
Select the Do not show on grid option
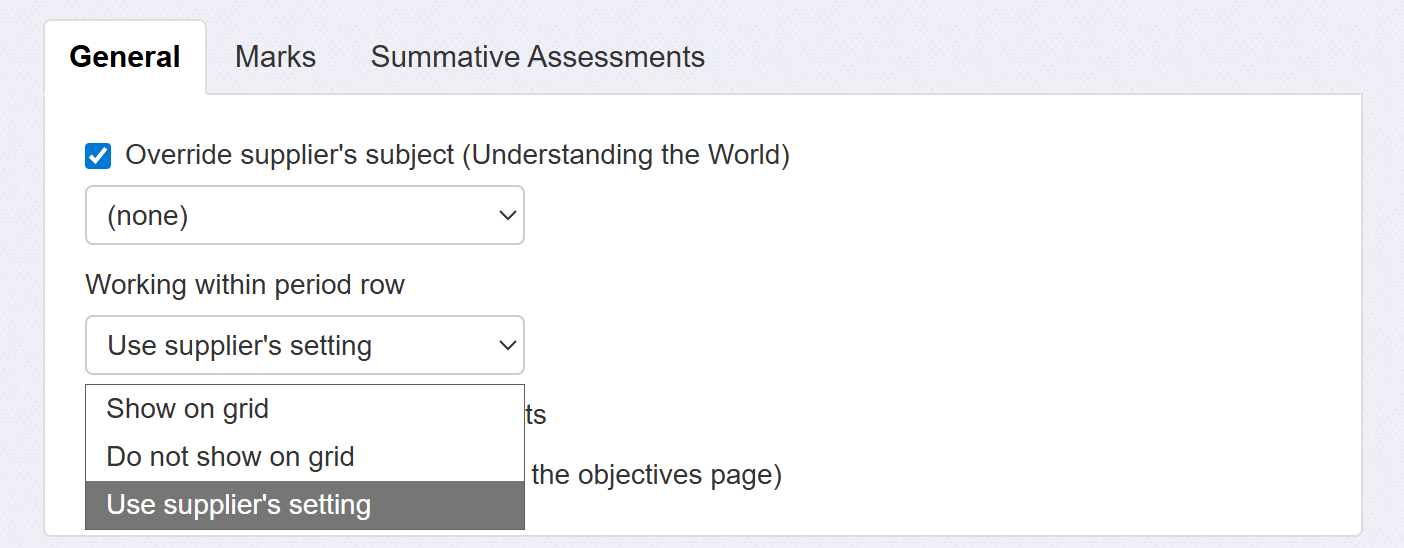(230, 457)
